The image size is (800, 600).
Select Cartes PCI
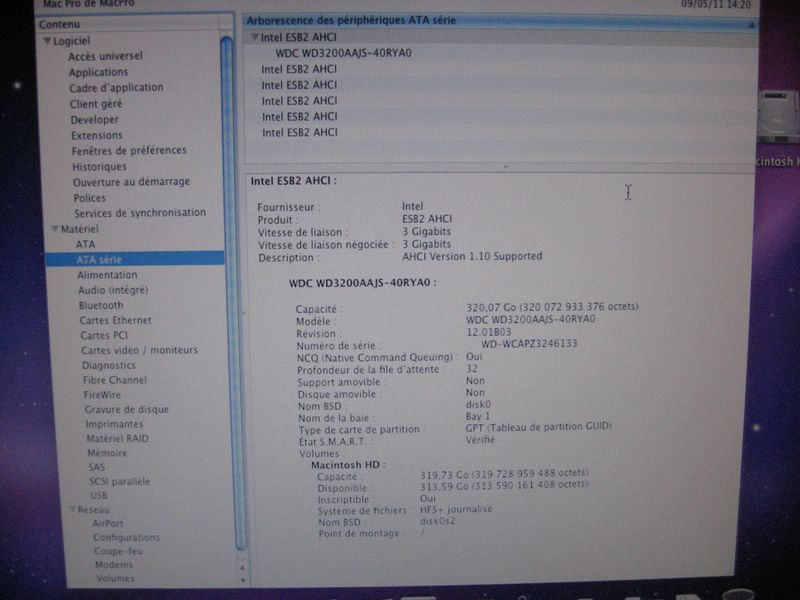click(x=104, y=336)
